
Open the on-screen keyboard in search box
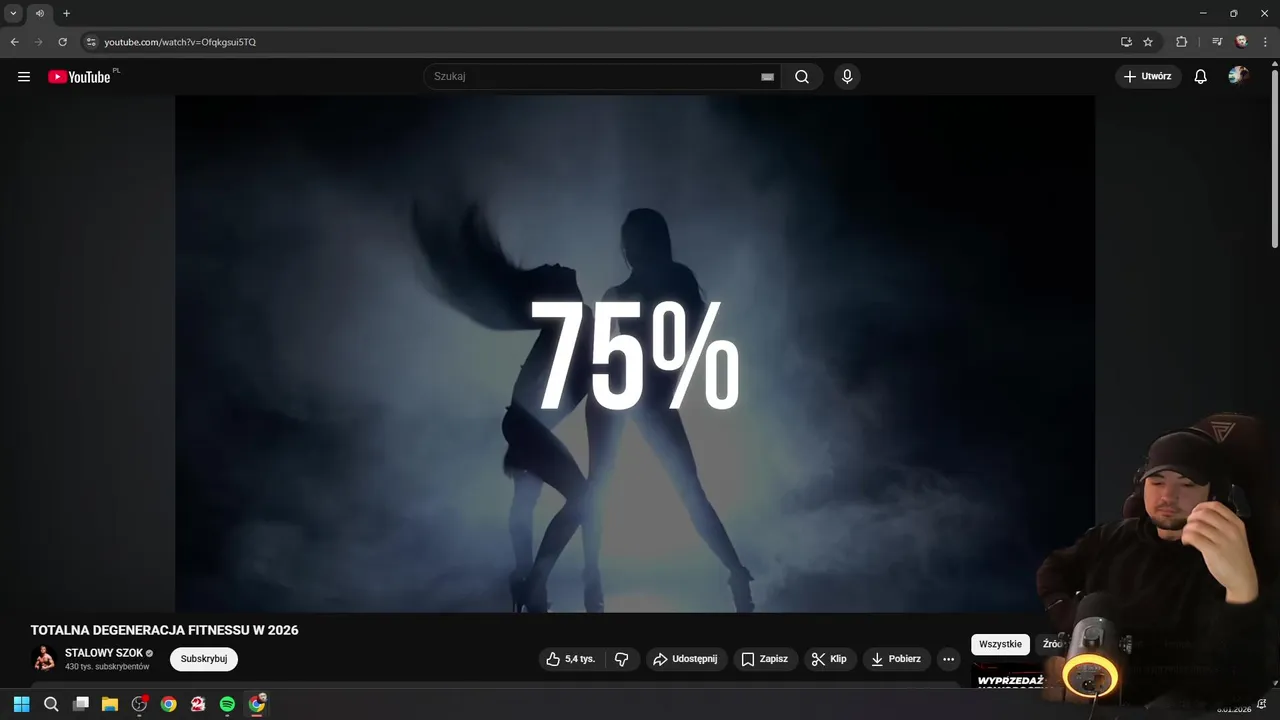pos(767,77)
